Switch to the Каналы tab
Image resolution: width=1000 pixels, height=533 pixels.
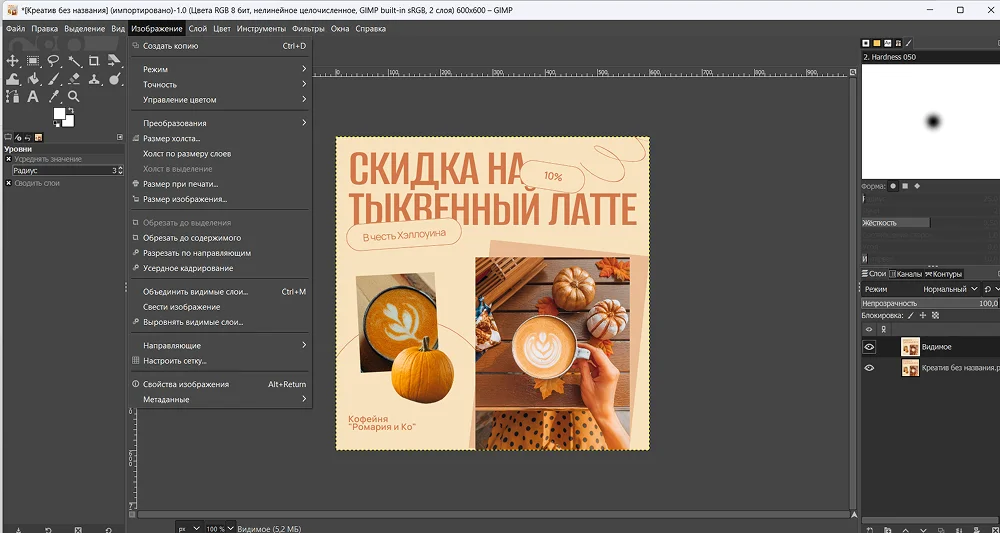click(905, 274)
